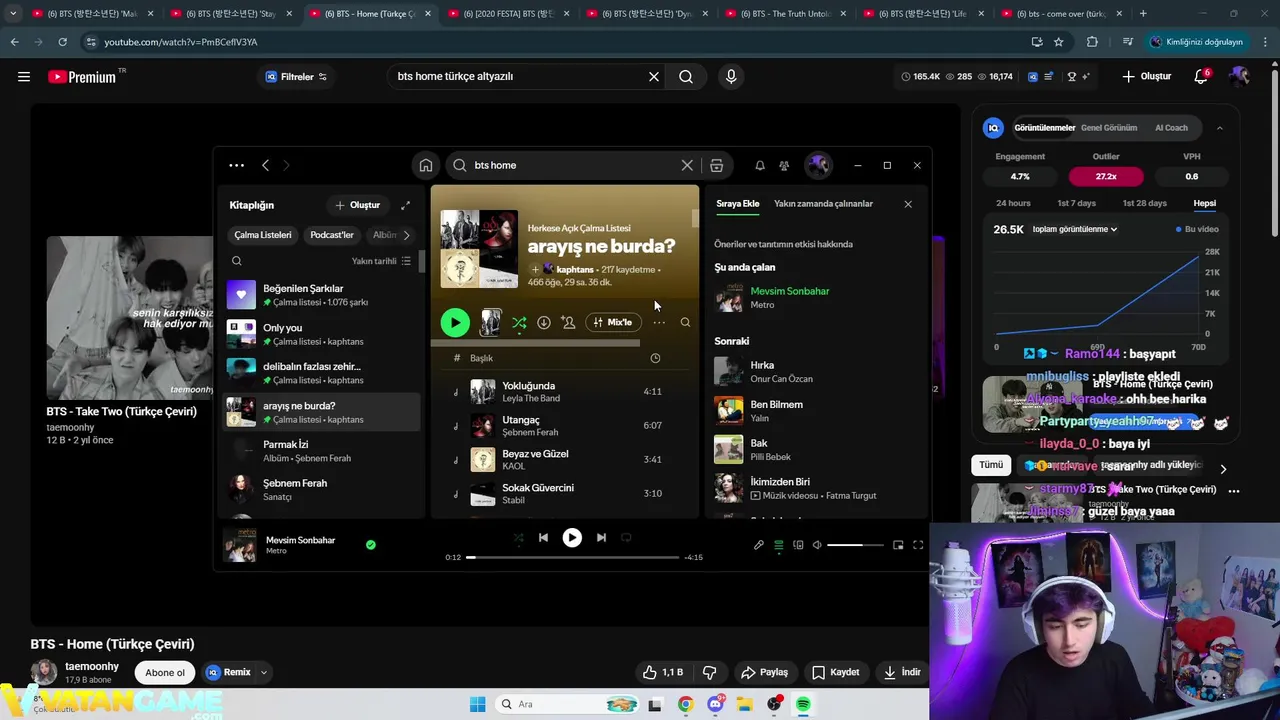Toggle playlist shuffle next to the play button

pyautogui.click(x=519, y=322)
